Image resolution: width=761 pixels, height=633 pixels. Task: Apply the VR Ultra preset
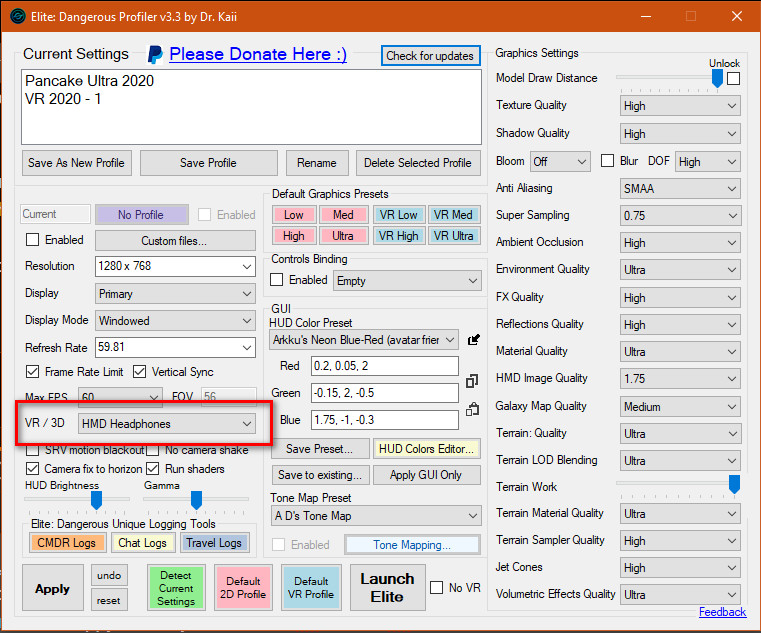[x=453, y=236]
